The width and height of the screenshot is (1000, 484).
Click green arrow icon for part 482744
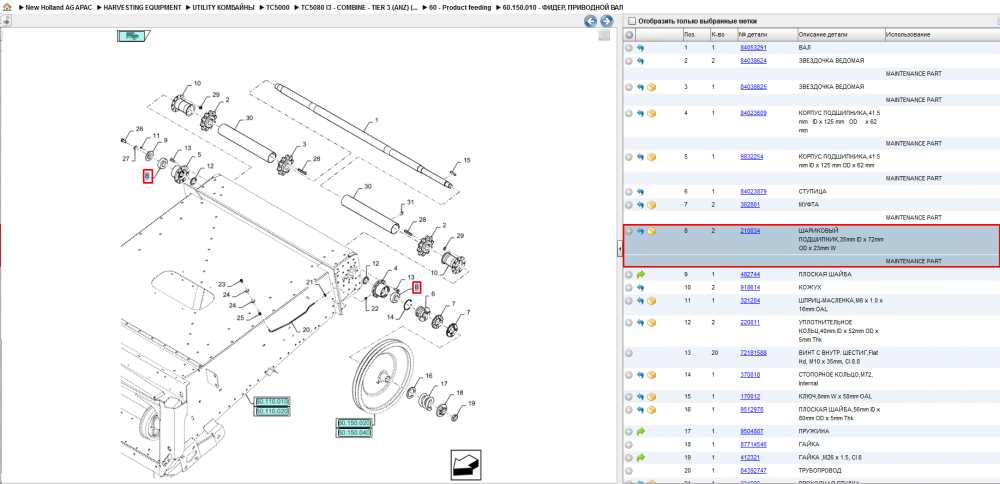(641, 274)
